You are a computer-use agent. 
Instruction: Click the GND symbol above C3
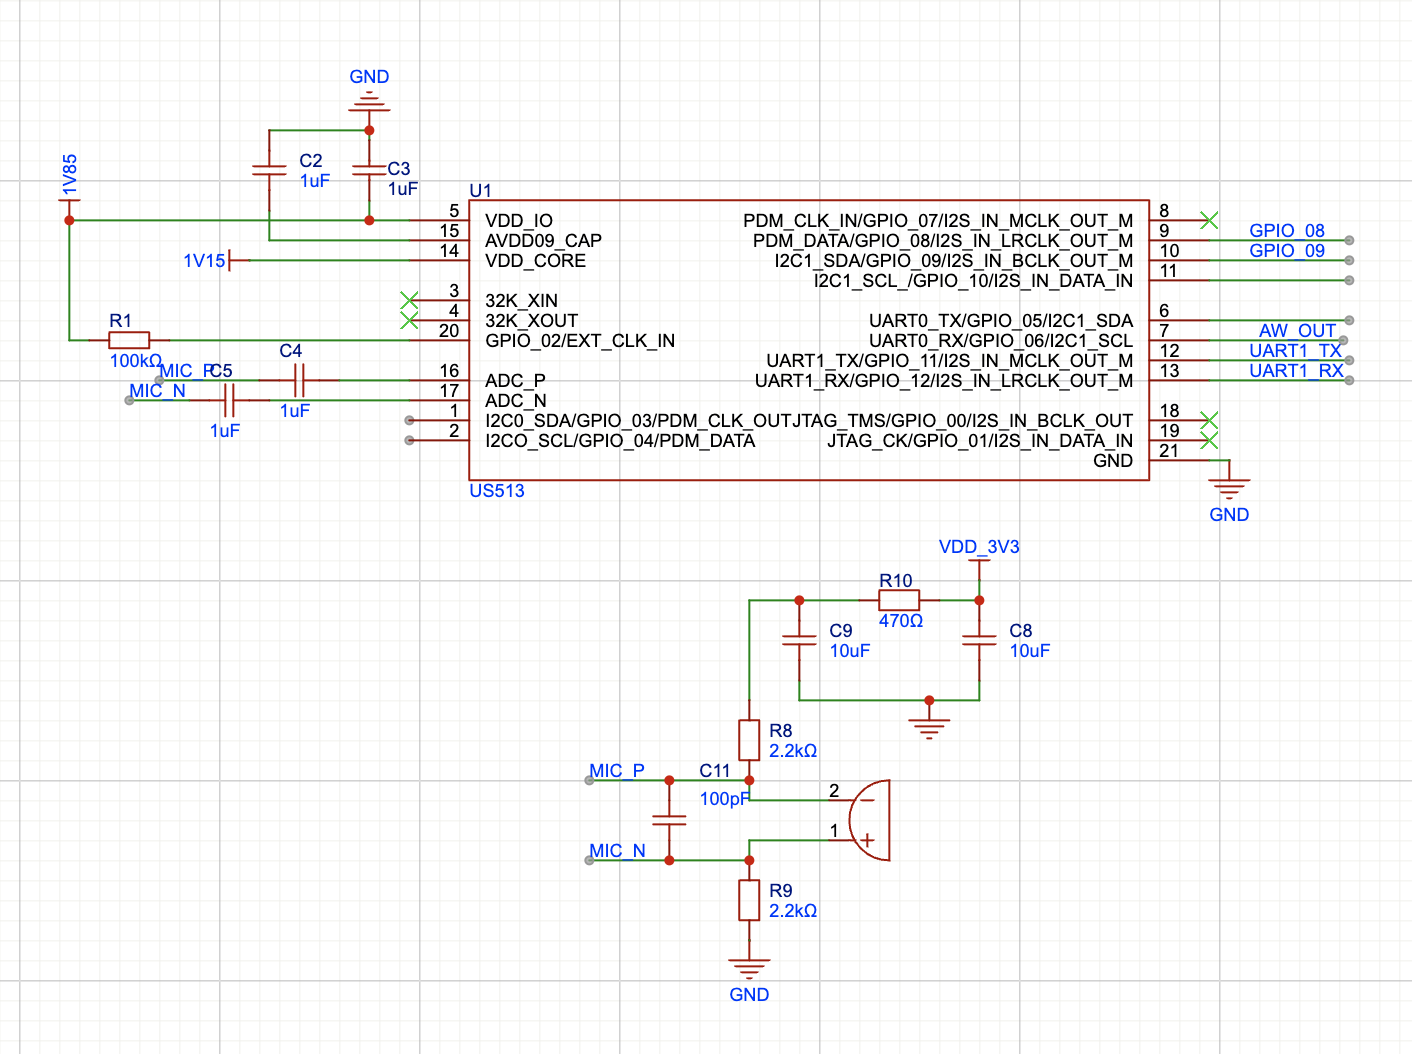pyautogui.click(x=369, y=100)
